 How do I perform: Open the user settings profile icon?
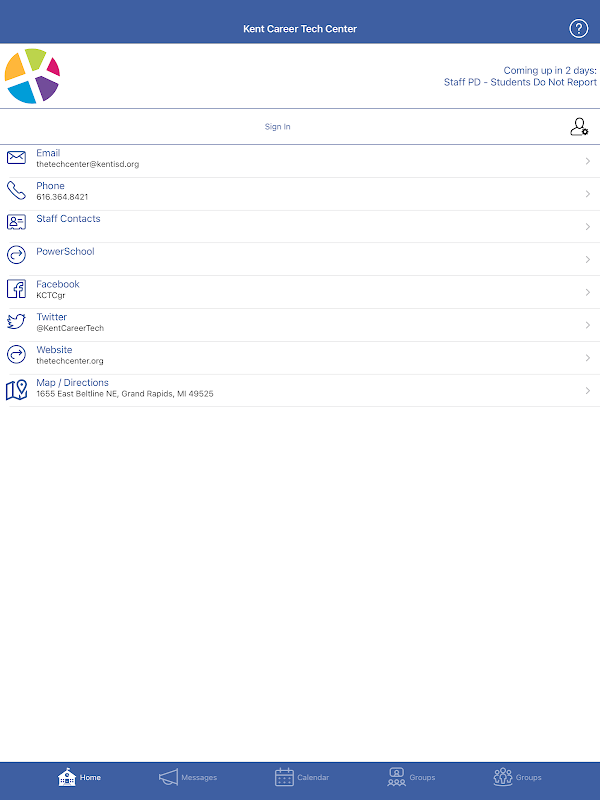[579, 127]
